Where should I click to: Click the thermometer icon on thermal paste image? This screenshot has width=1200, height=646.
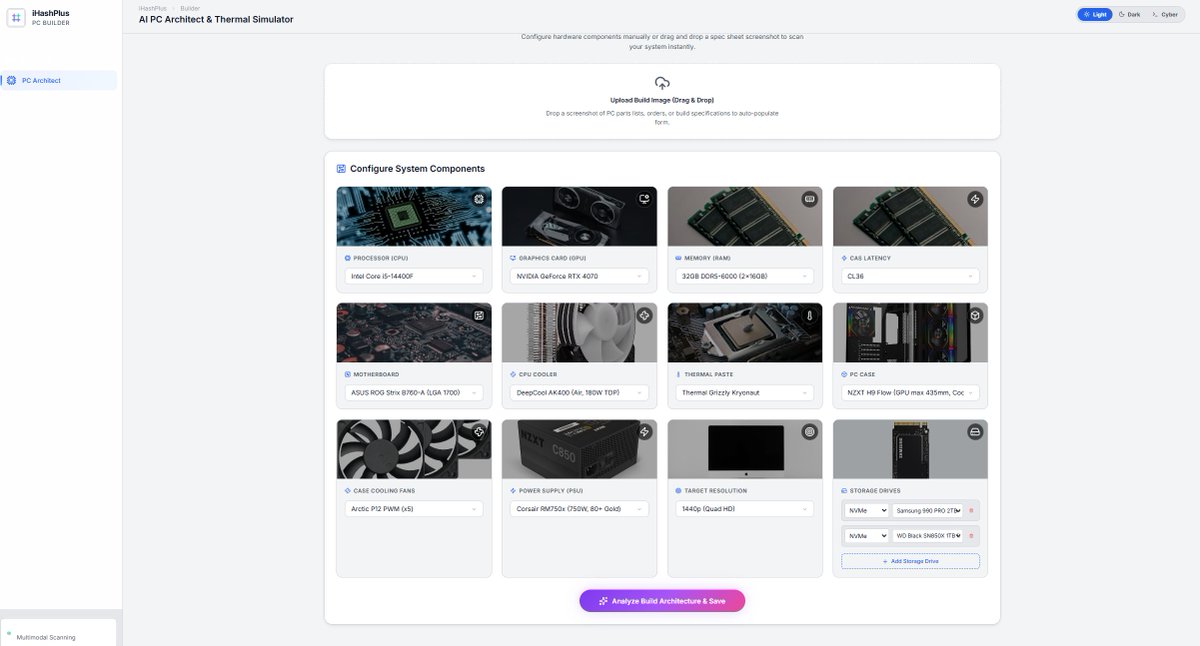pos(810,315)
